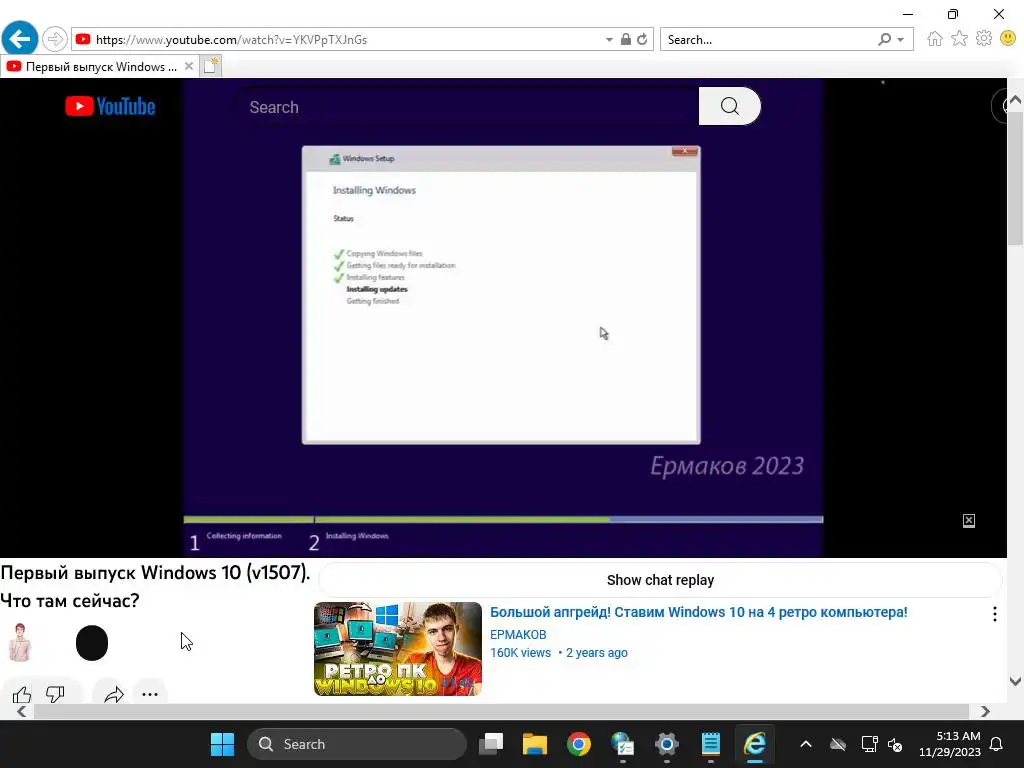
Task: Click the YouTube search magnifier button
Action: click(729, 106)
